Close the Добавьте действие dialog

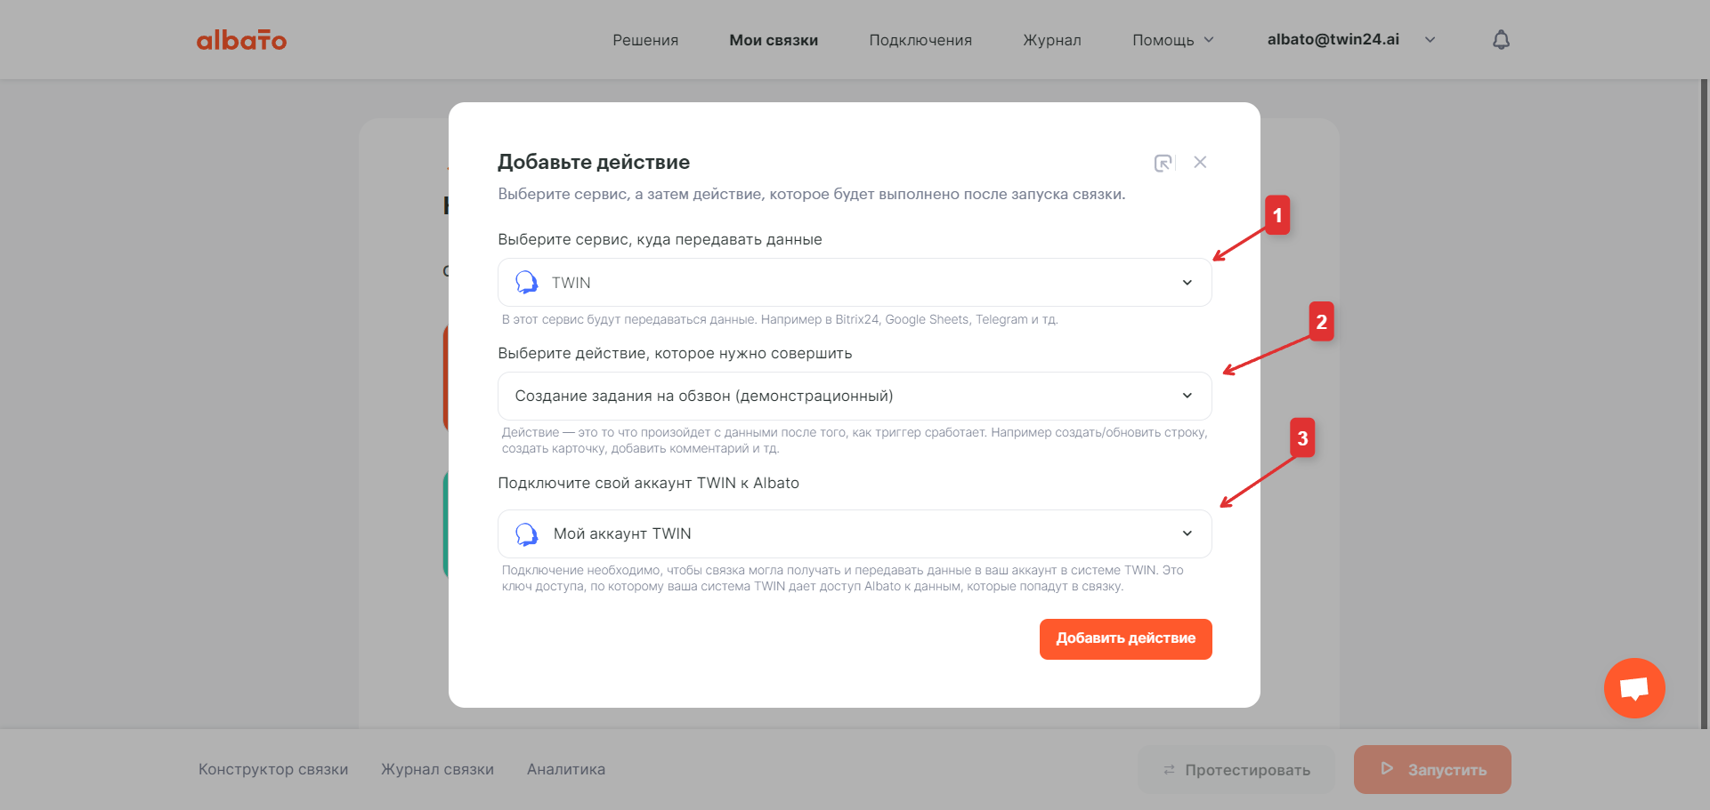point(1200,162)
